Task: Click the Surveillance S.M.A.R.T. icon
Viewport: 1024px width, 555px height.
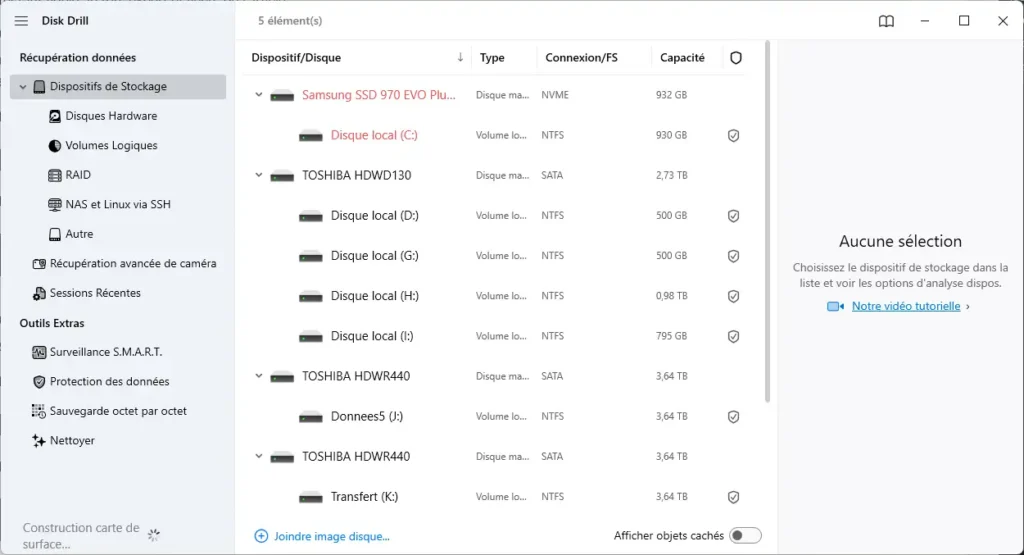Action: (40, 352)
